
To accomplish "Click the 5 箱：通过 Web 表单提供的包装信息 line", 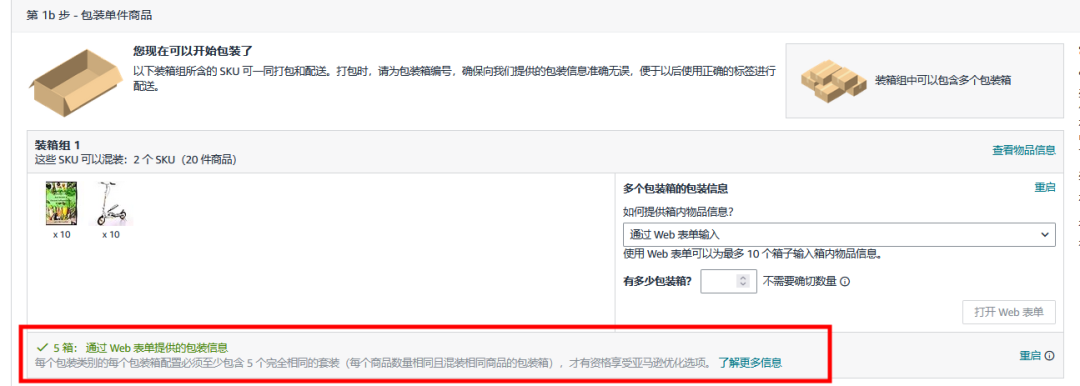I will [x=141, y=347].
